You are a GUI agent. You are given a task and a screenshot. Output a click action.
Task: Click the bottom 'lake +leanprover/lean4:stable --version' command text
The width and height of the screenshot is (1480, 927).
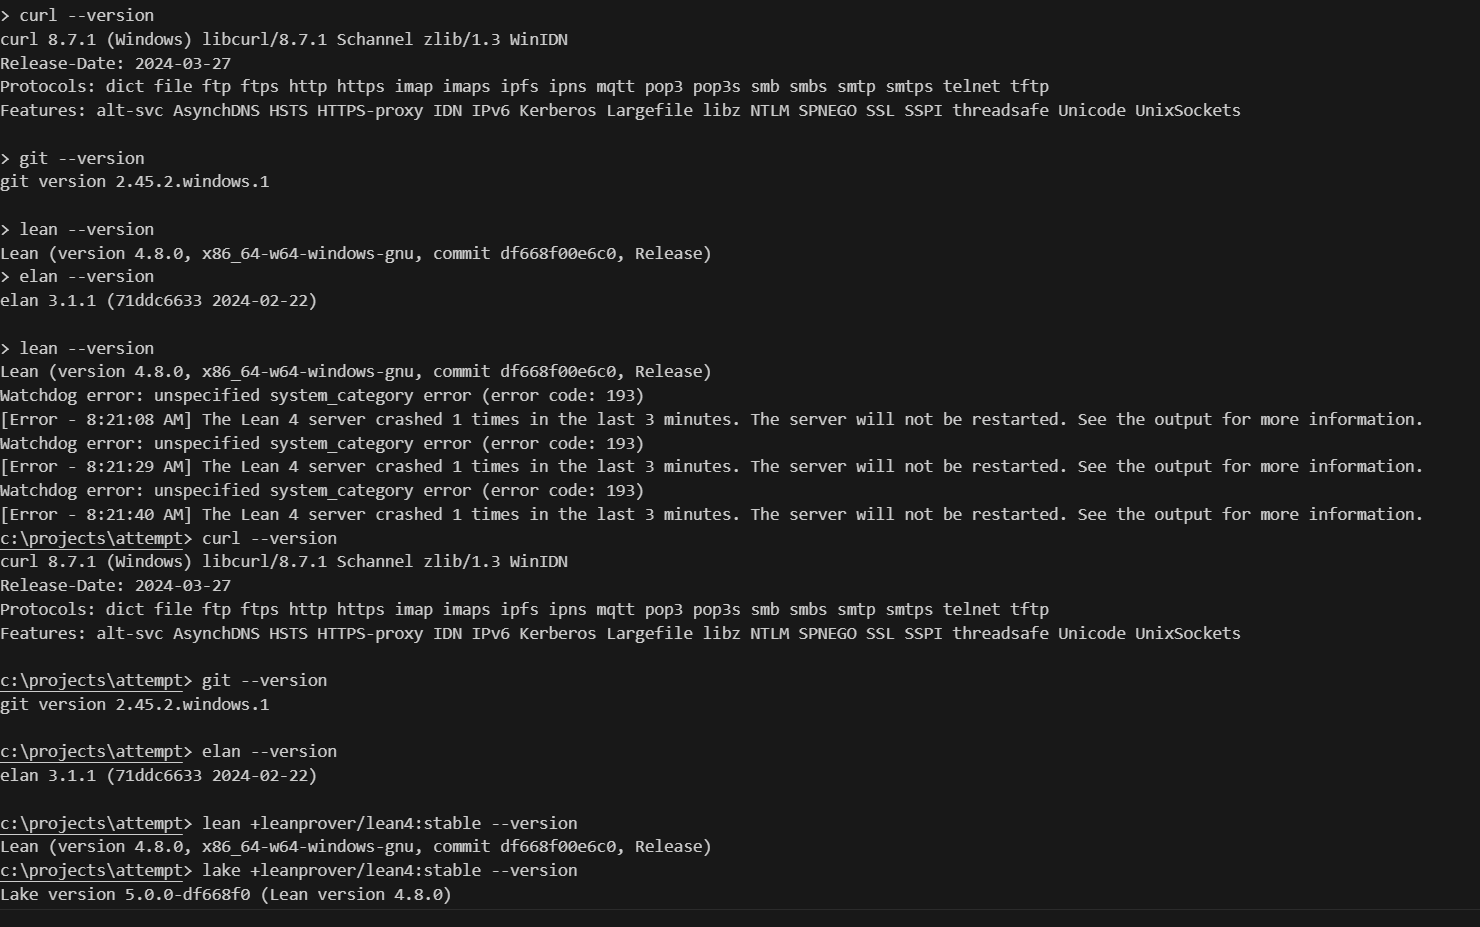[390, 870]
